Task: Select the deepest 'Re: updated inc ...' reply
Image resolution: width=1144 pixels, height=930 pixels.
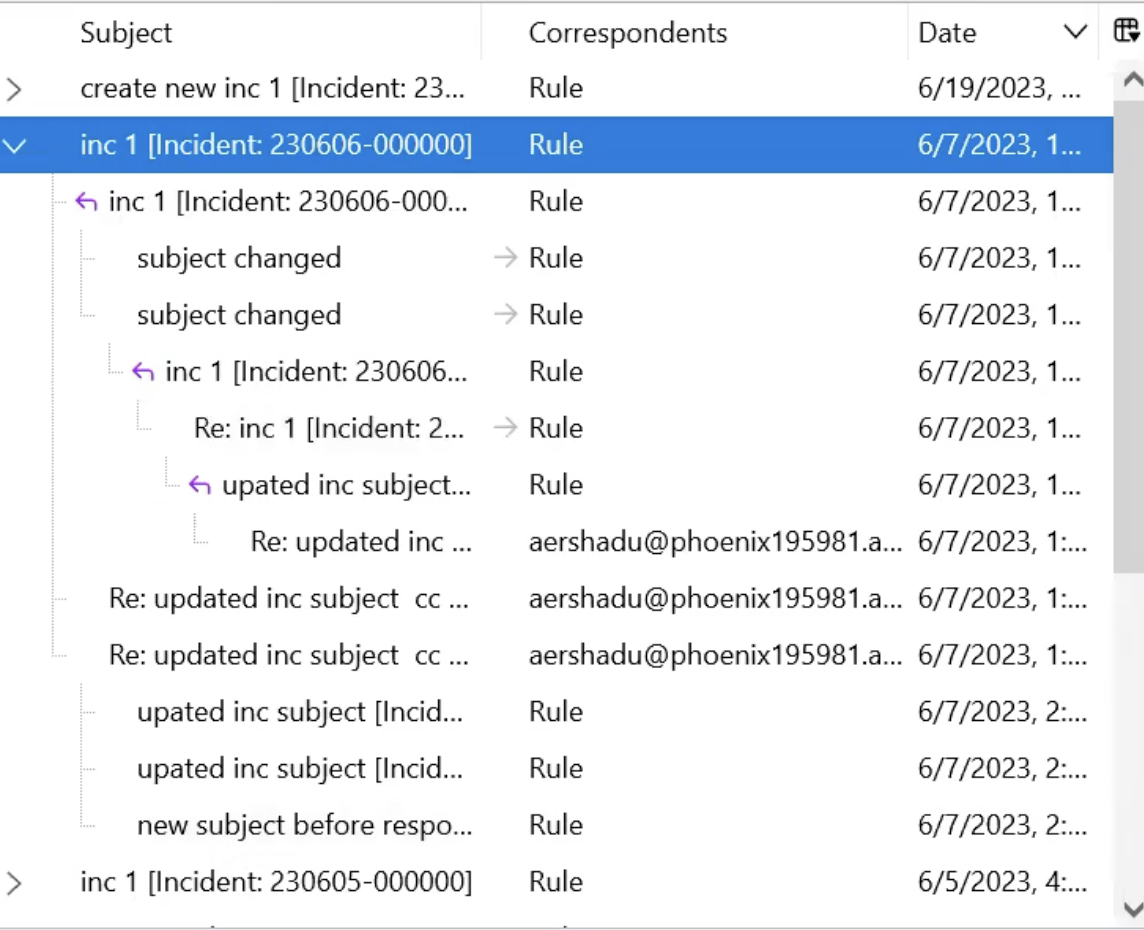Action: tap(360, 542)
